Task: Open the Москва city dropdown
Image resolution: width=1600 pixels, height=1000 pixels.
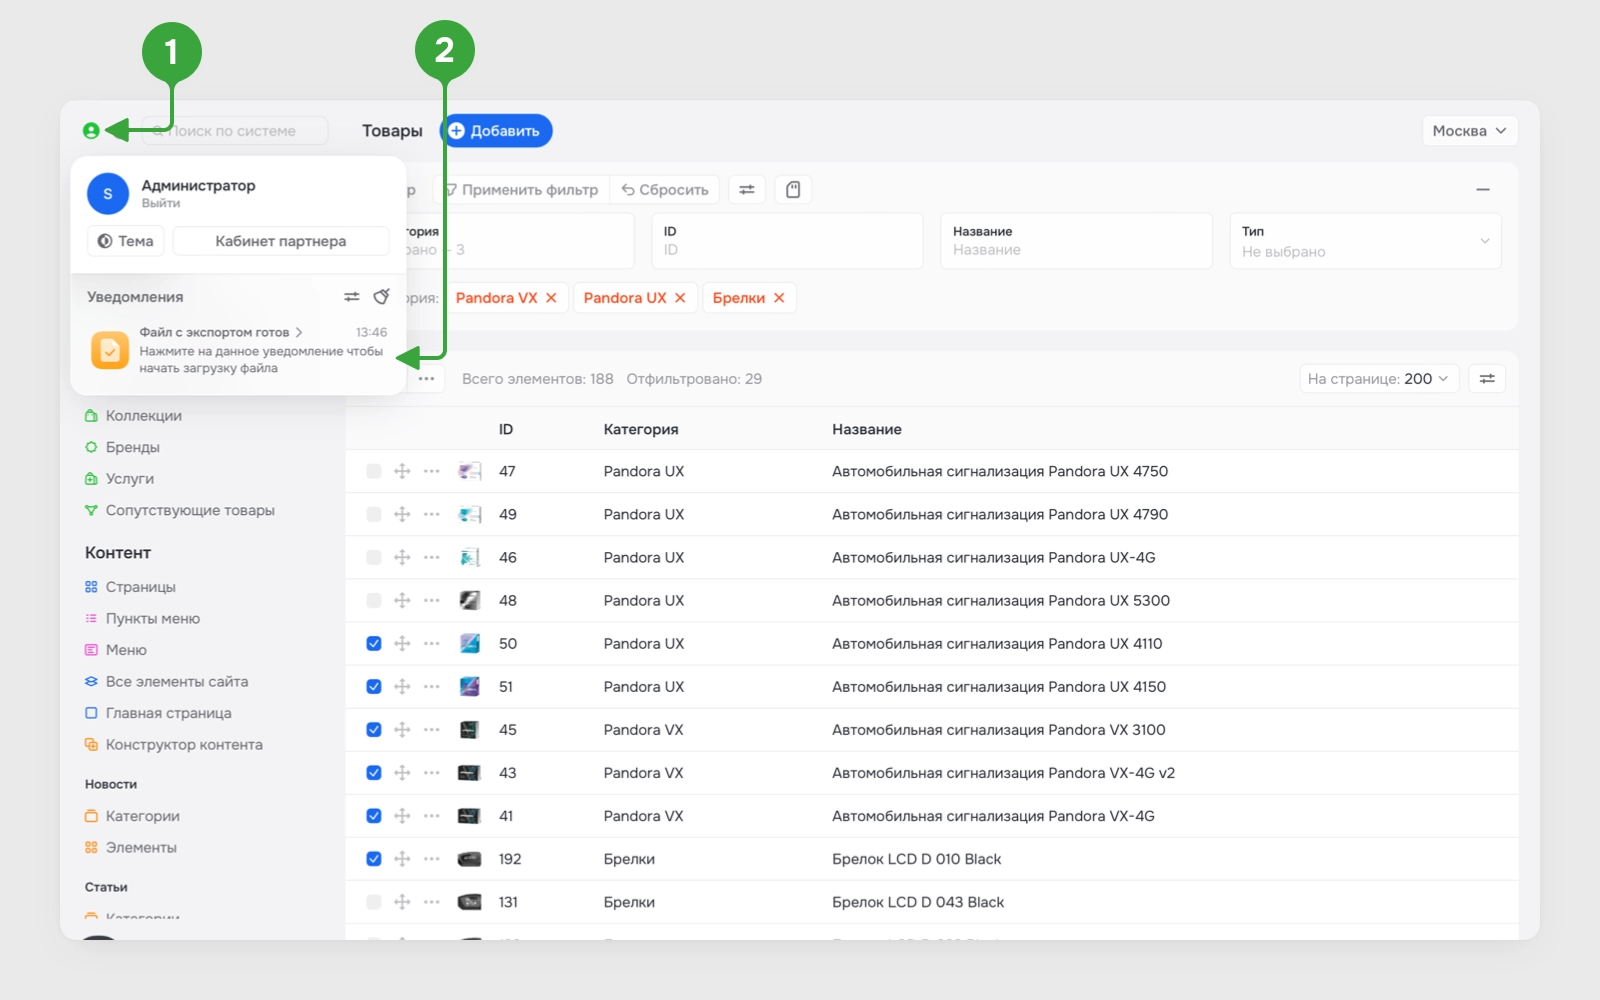Action: point(1469,131)
